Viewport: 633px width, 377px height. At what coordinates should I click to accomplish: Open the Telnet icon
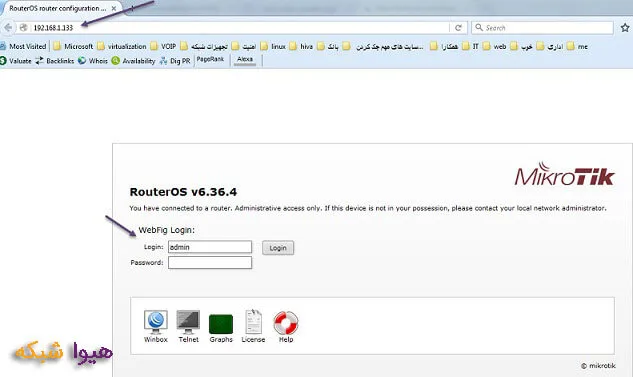tap(189, 326)
